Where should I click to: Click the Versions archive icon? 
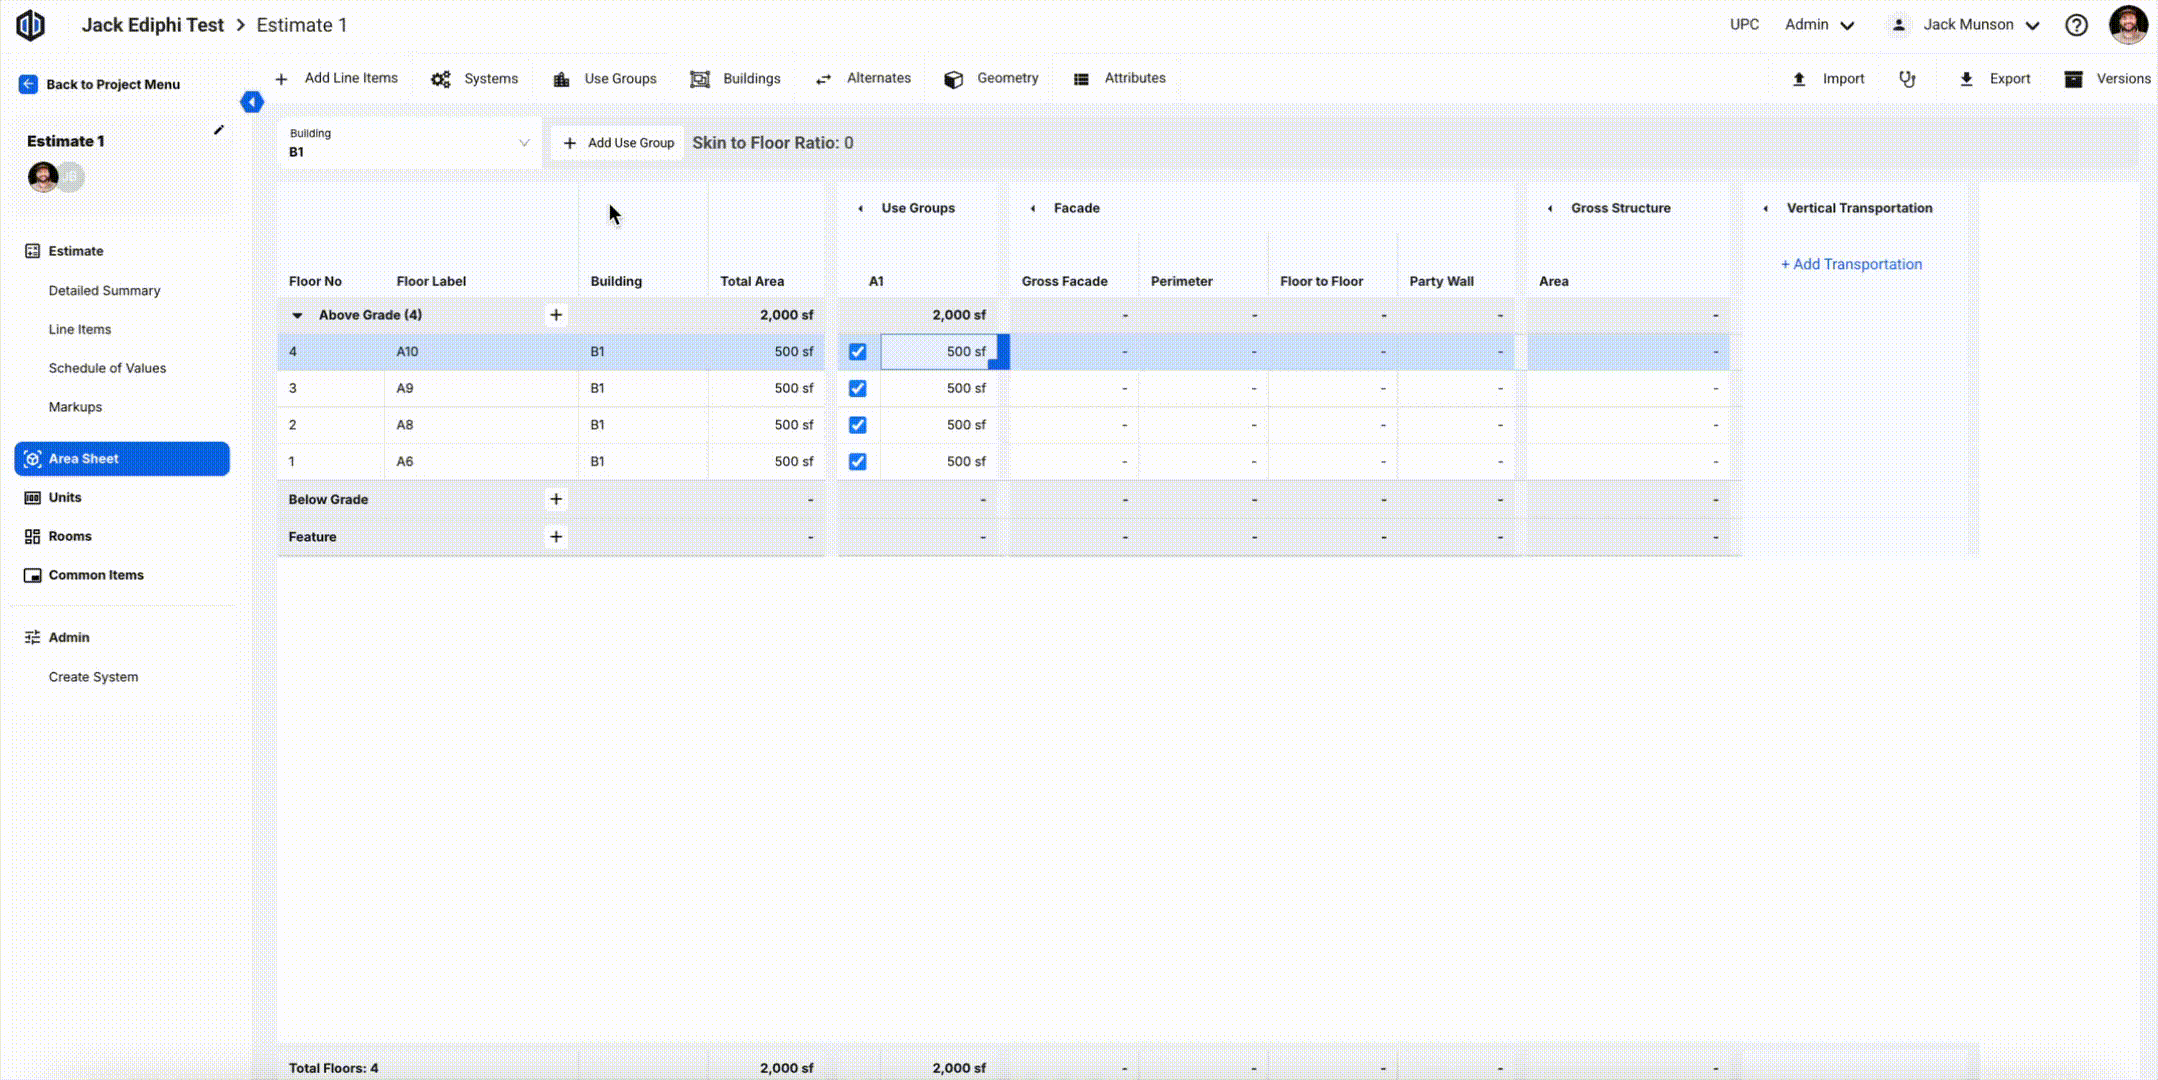tap(2073, 79)
